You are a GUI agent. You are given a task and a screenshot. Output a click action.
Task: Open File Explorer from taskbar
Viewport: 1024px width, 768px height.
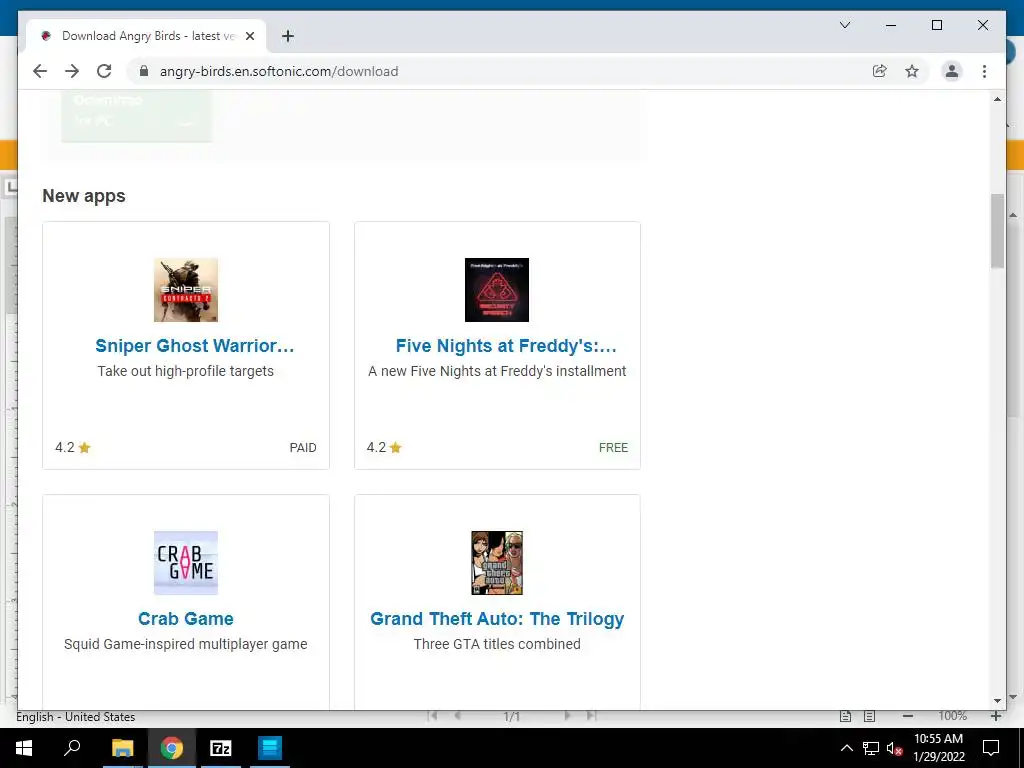point(122,748)
